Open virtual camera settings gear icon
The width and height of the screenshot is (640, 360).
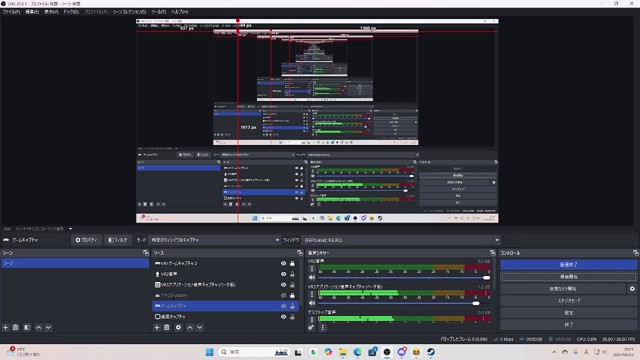click(x=632, y=289)
